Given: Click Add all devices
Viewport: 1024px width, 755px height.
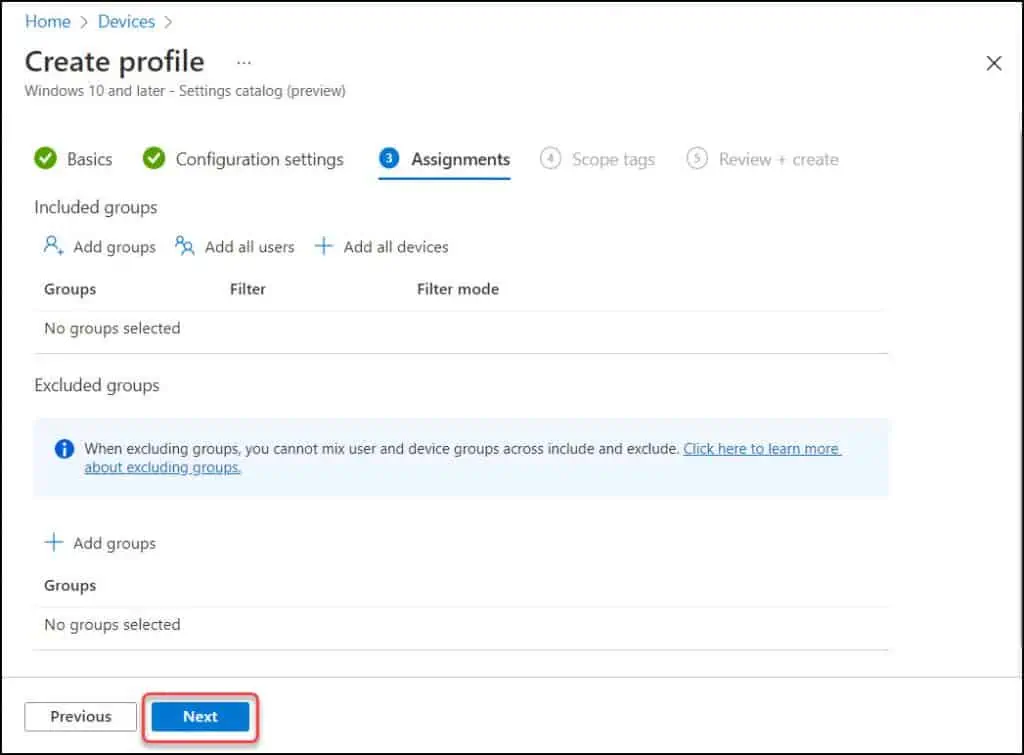Looking at the screenshot, I should click(381, 246).
